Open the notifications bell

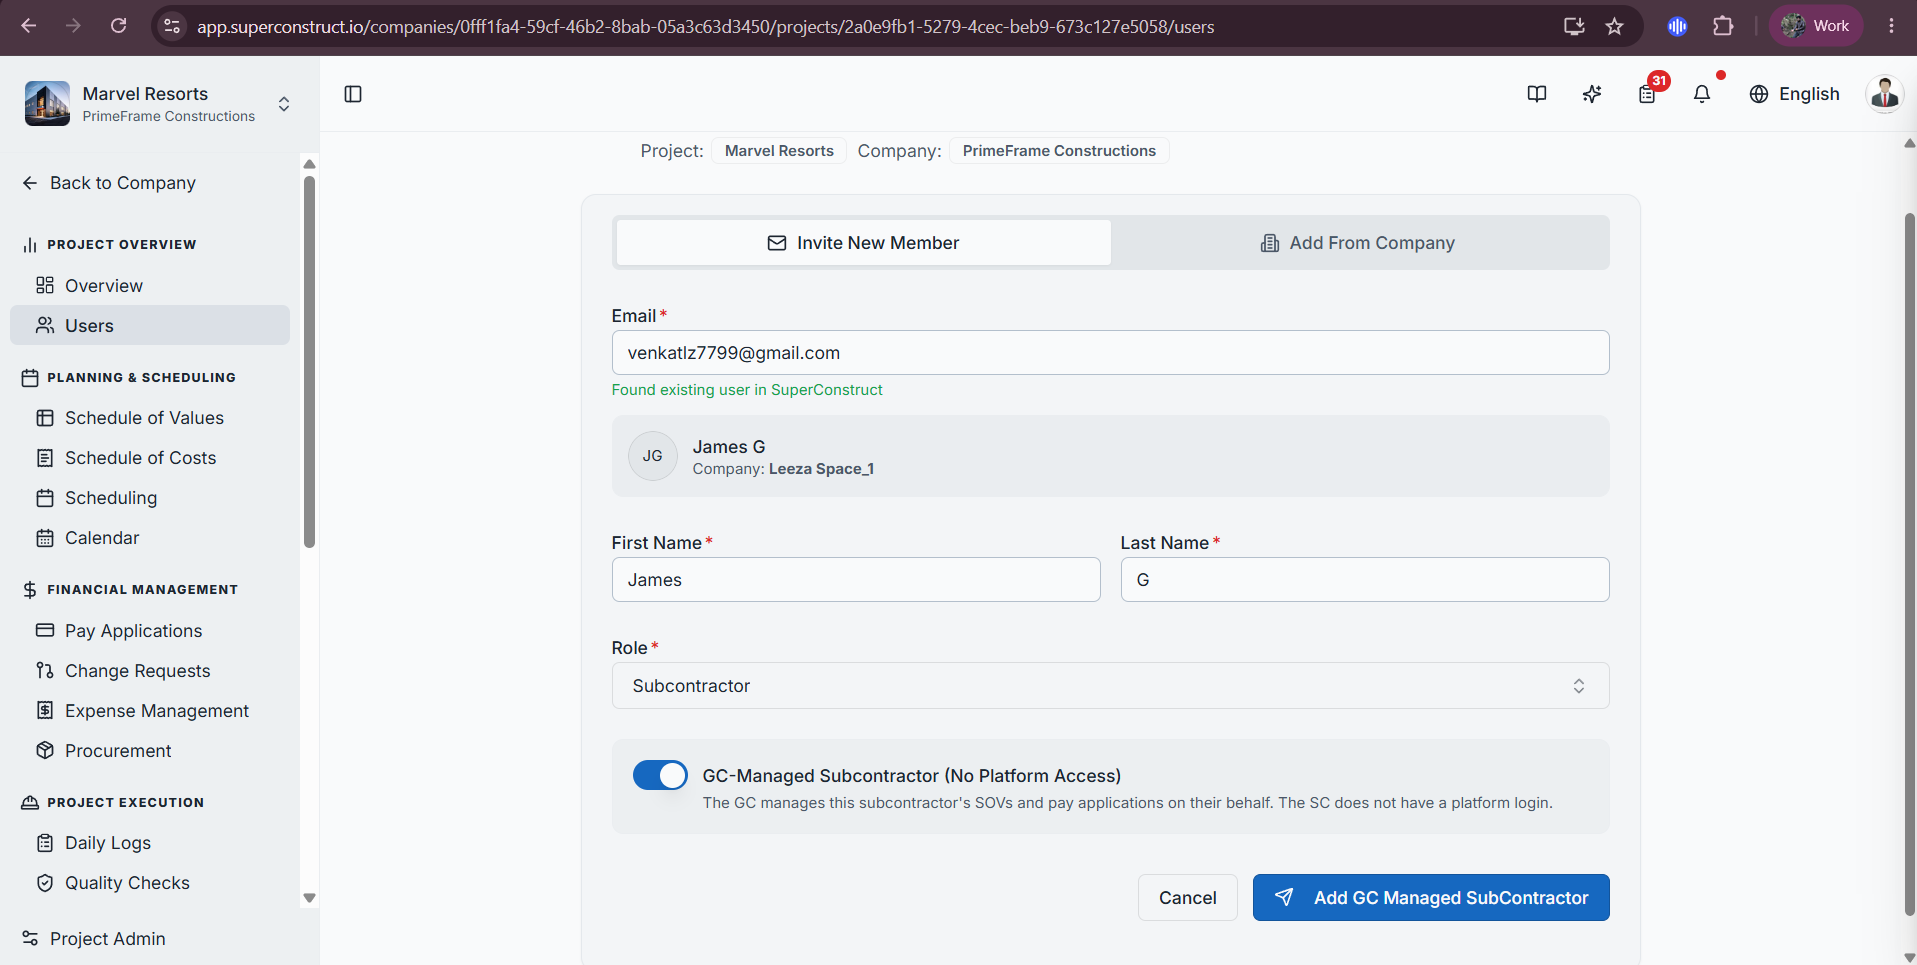(x=1702, y=94)
